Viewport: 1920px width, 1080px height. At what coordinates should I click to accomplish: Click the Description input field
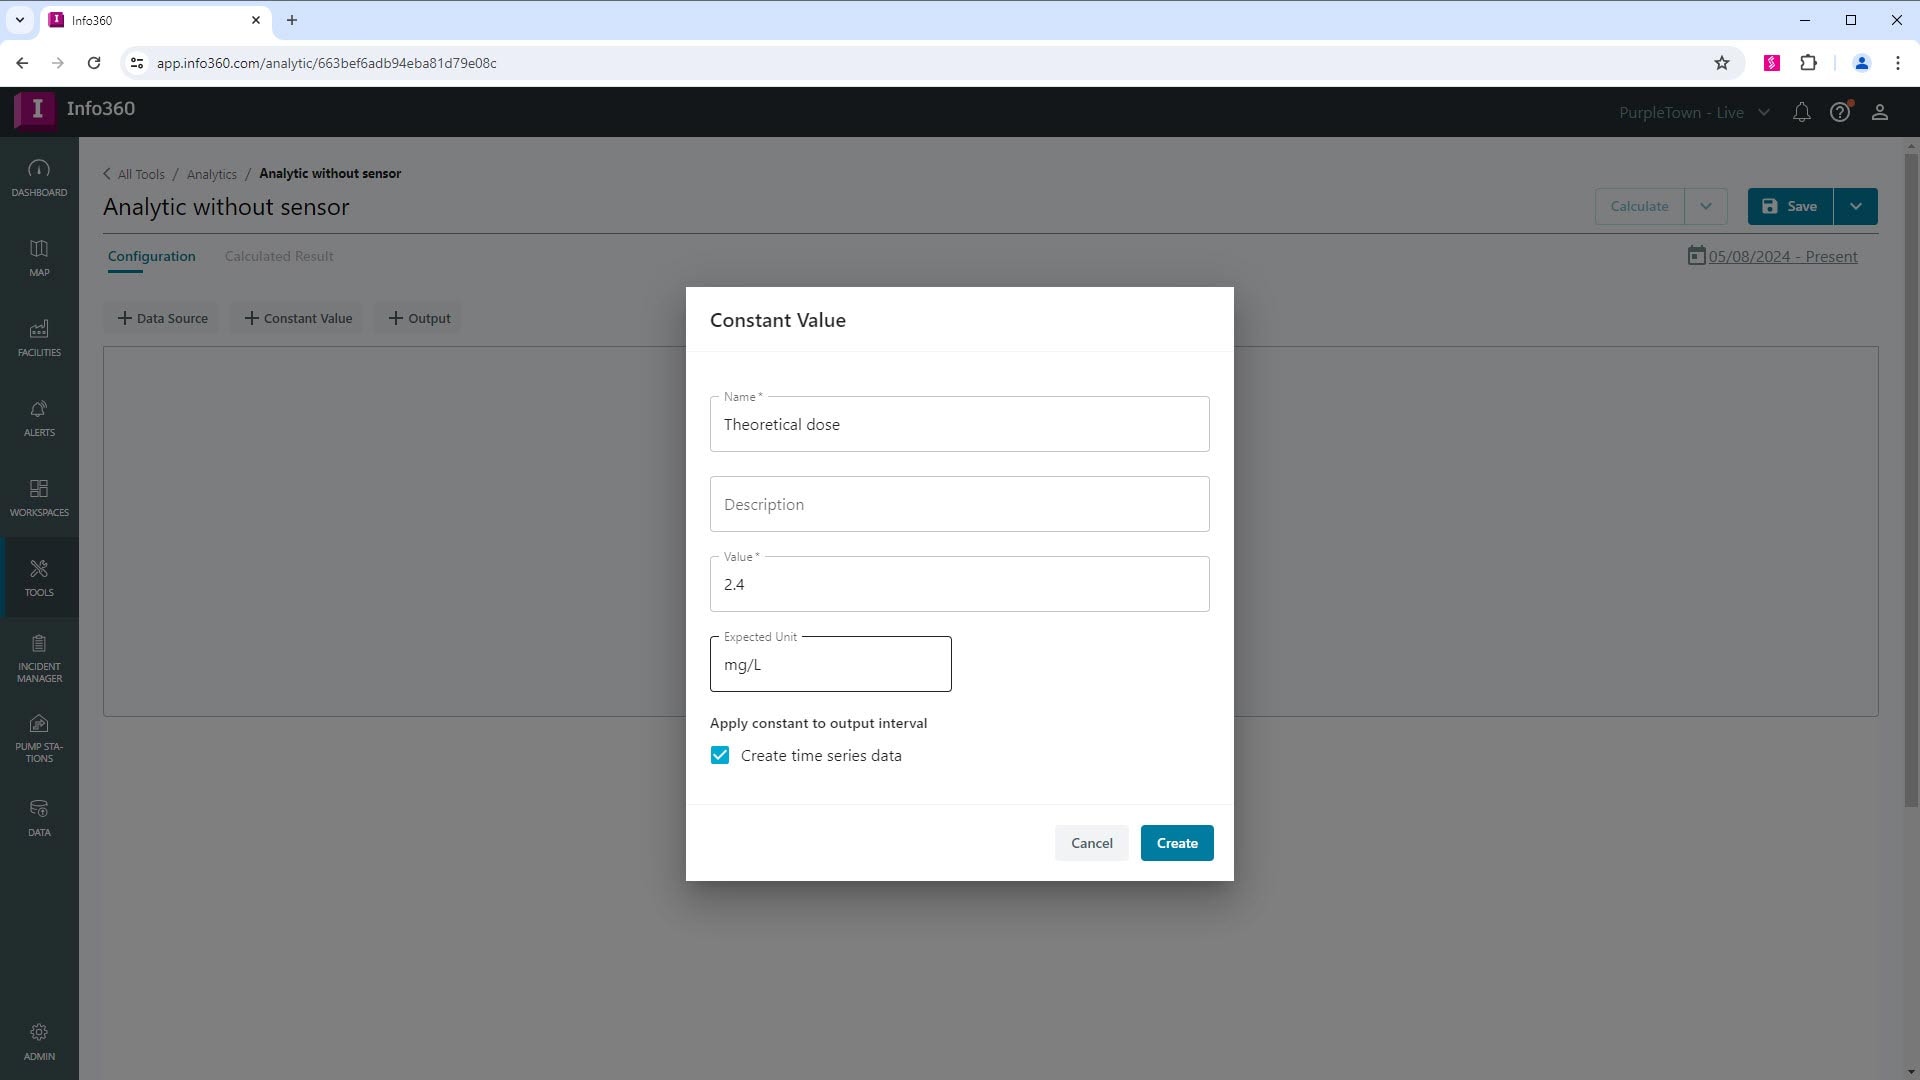959,504
